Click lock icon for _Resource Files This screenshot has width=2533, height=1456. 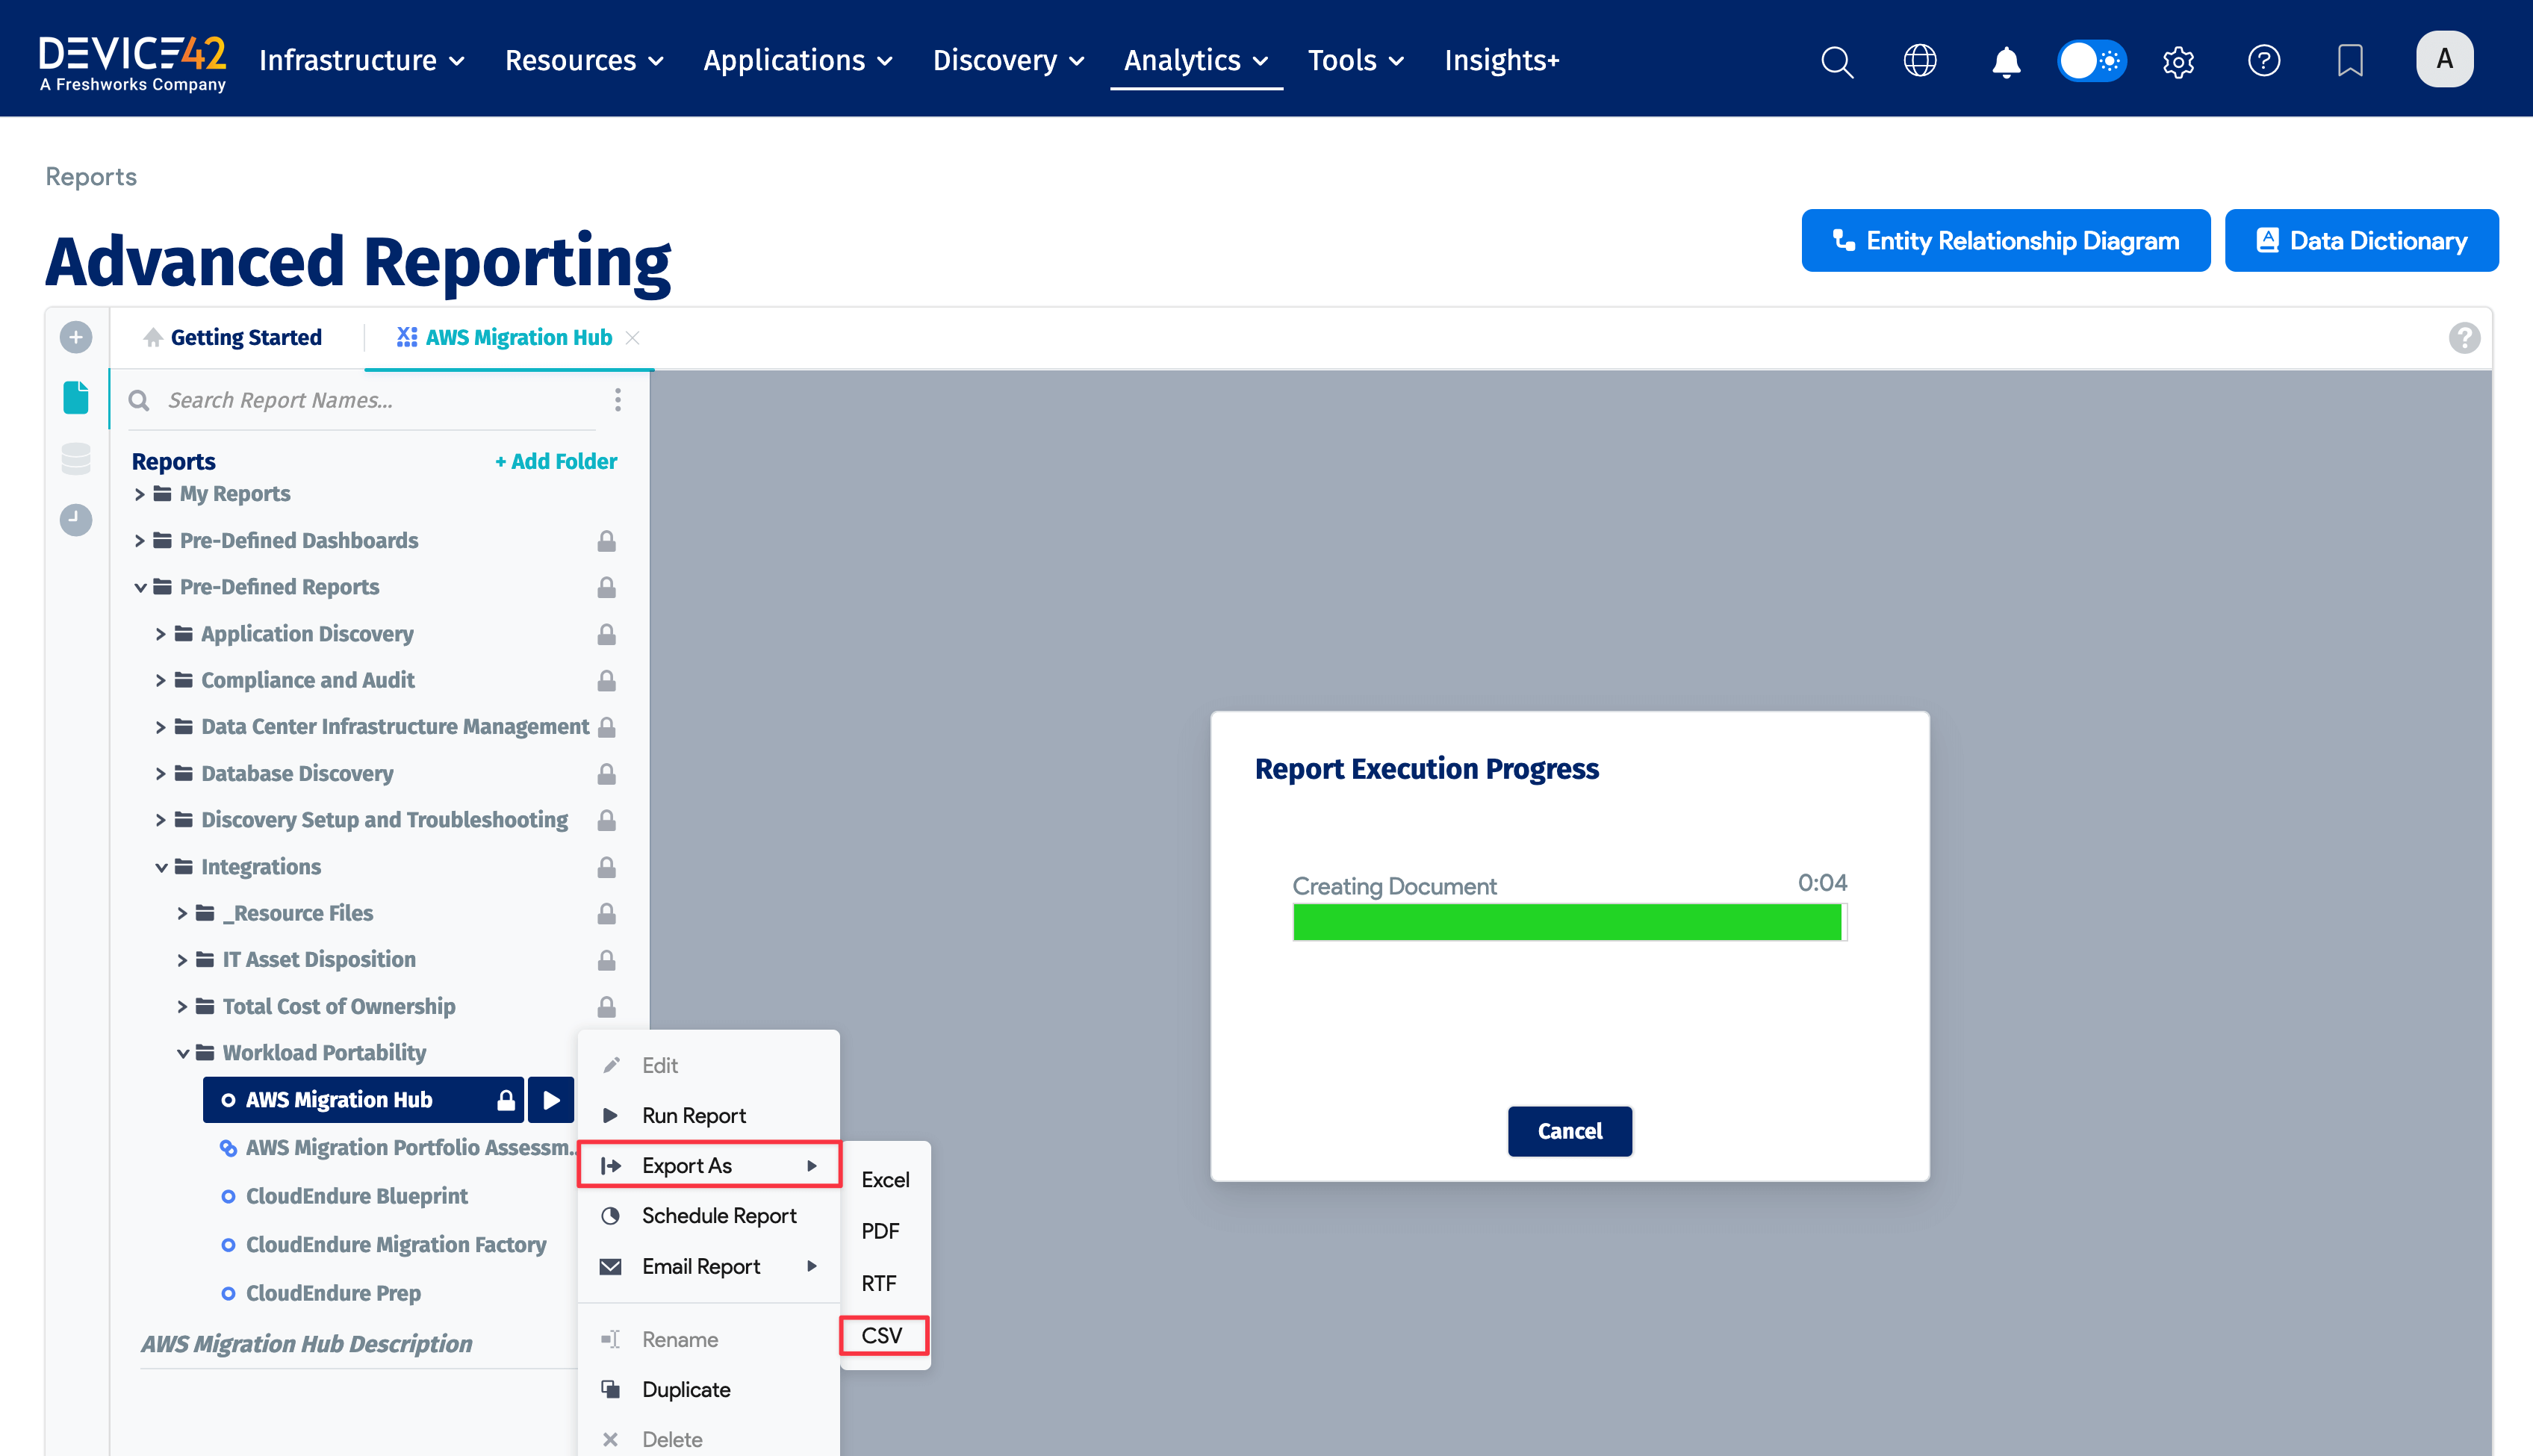[606, 914]
